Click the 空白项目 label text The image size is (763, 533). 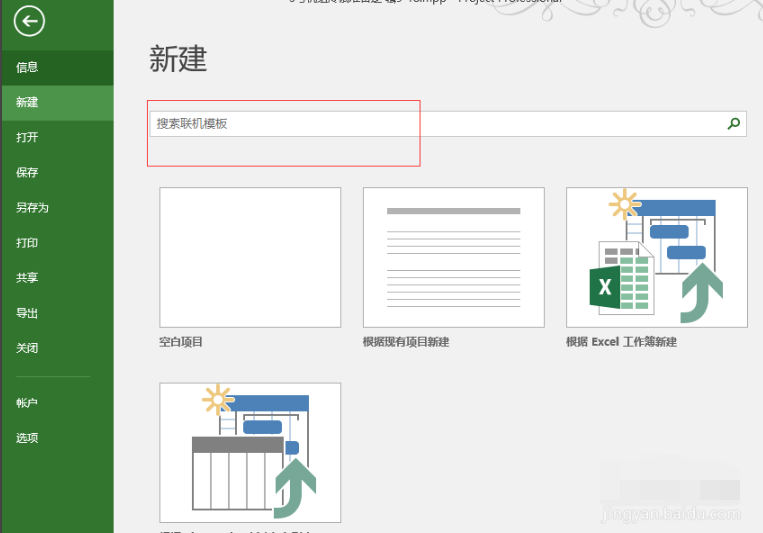point(181,342)
